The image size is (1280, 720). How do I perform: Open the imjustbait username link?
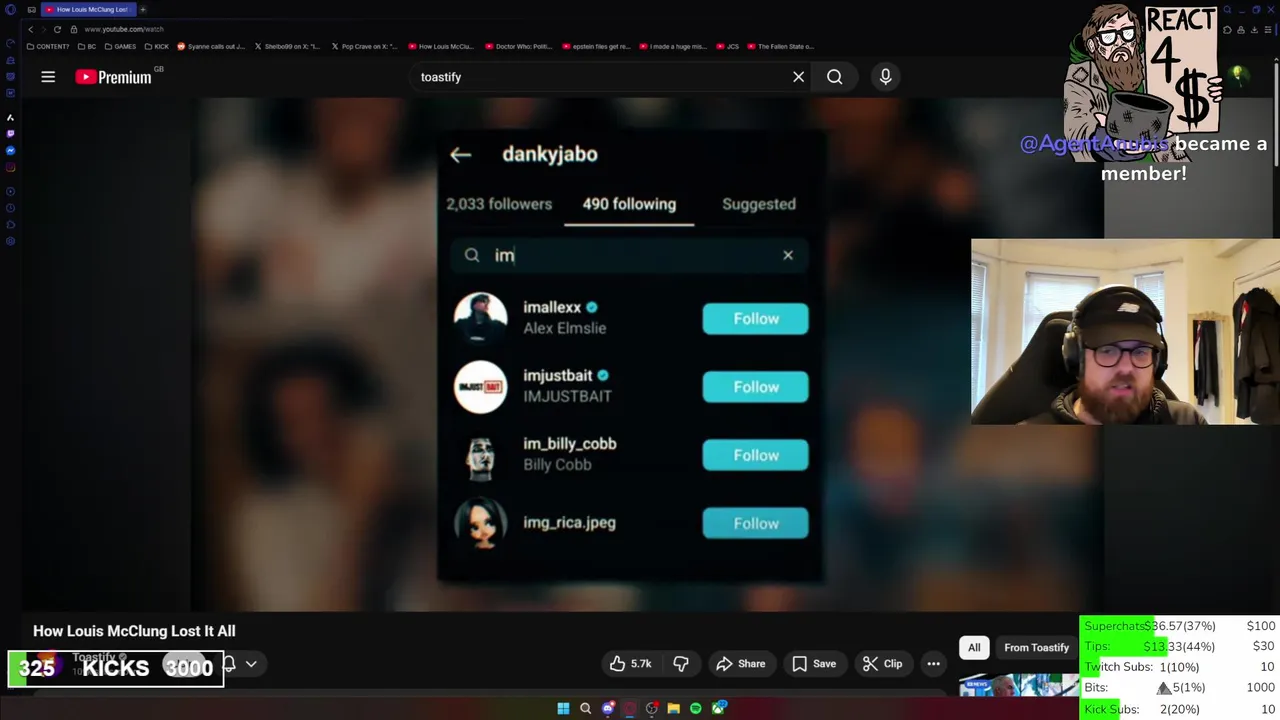click(x=558, y=375)
